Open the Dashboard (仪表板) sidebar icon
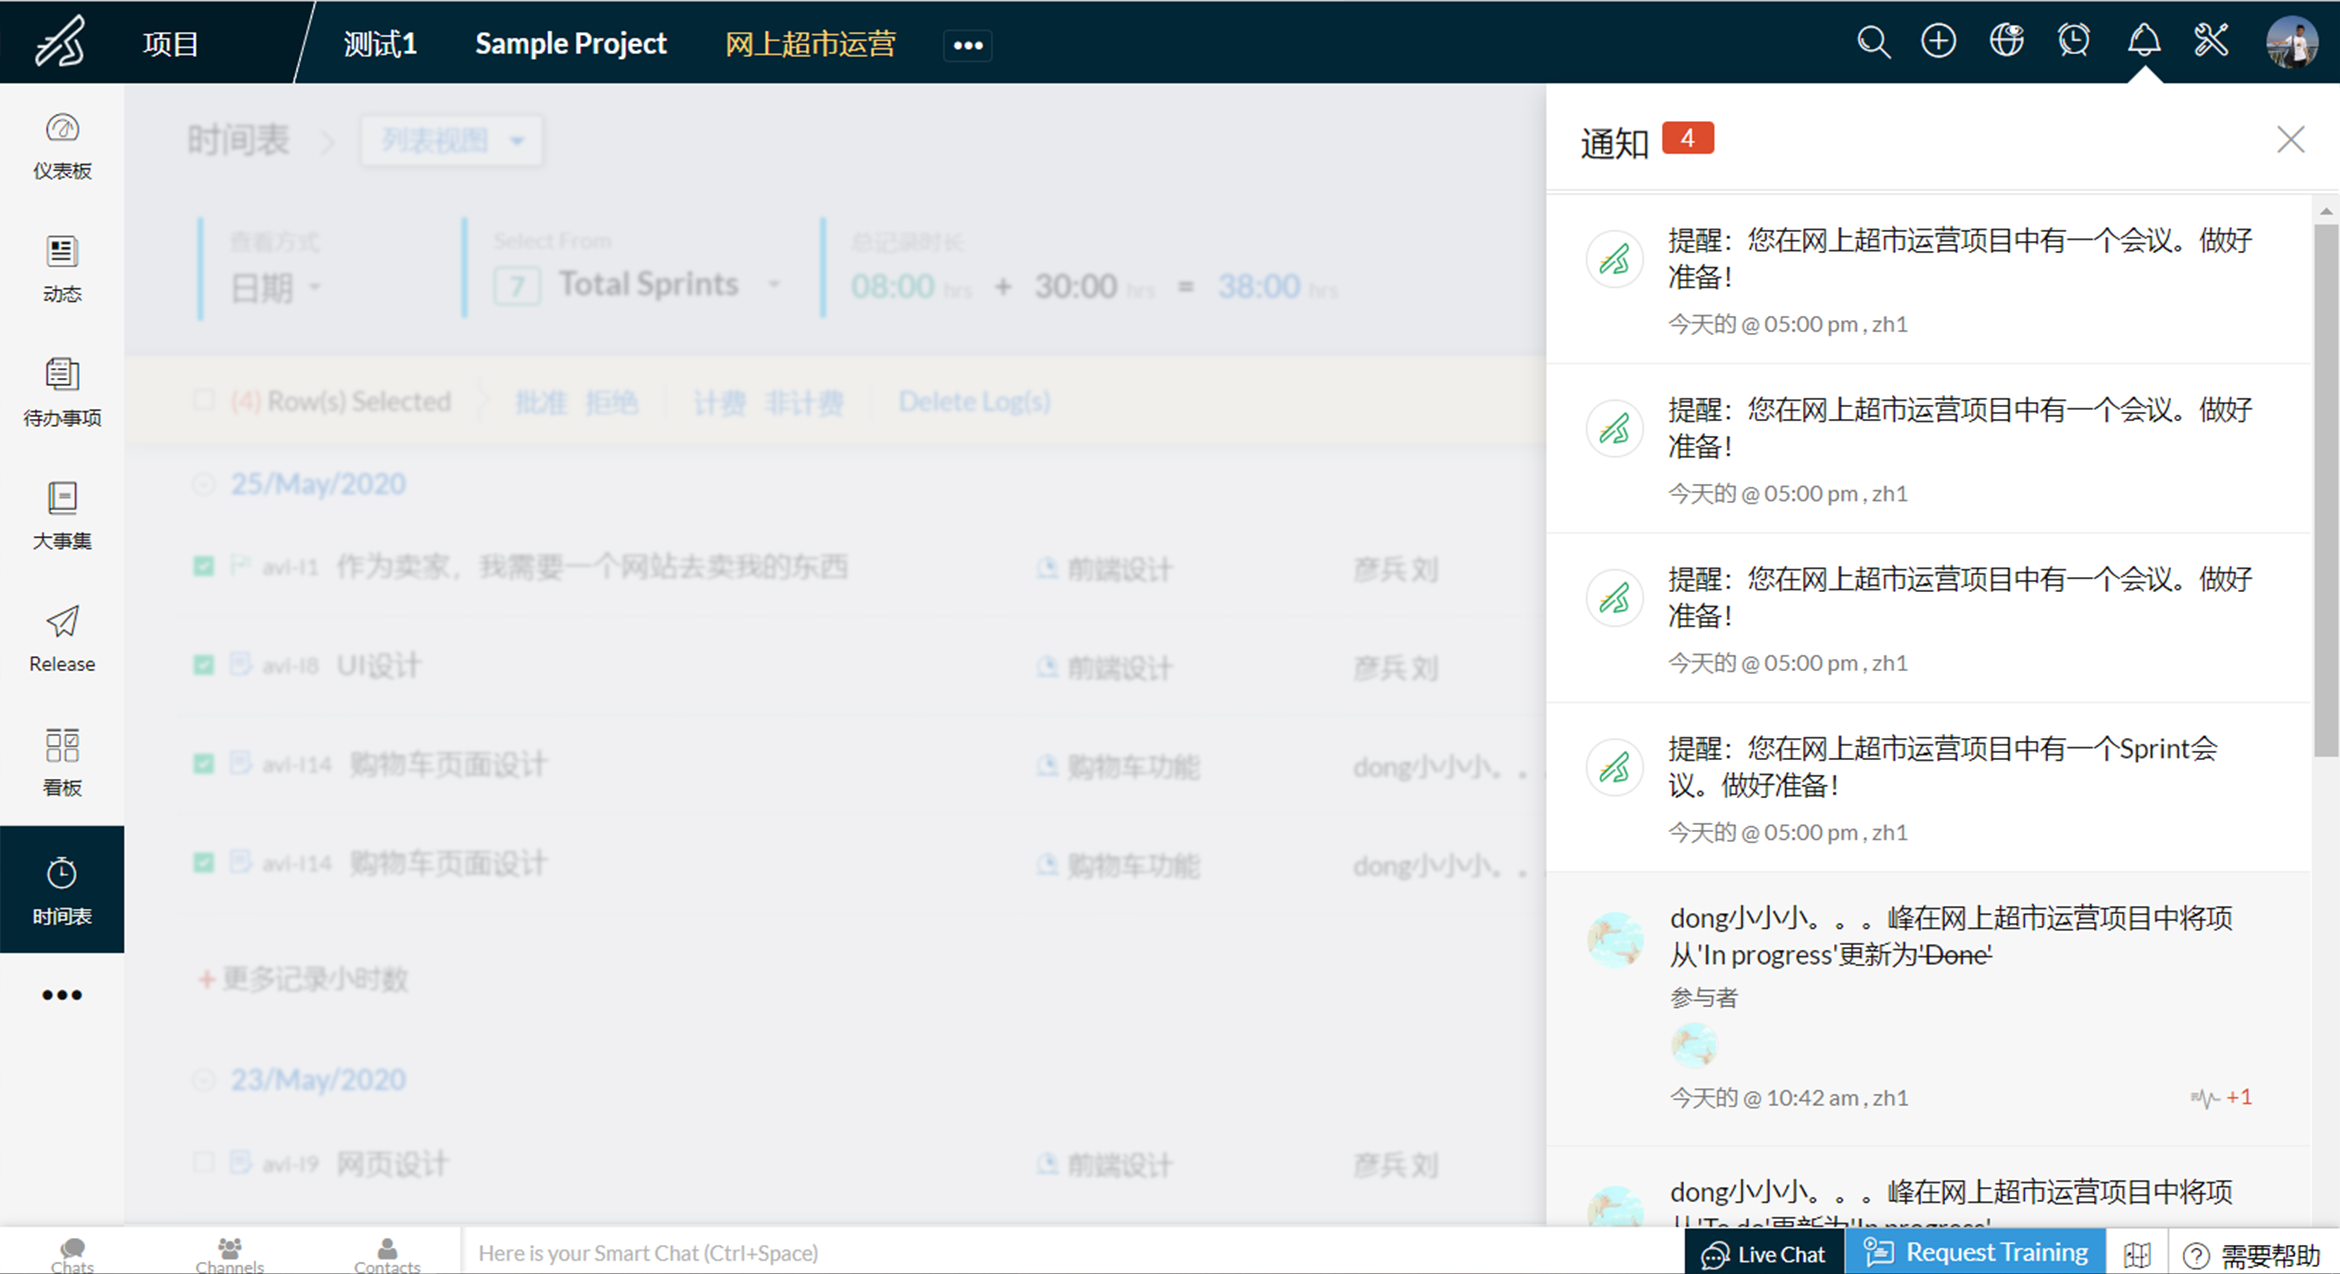Viewport: 2340px width, 1274px height. [62, 146]
